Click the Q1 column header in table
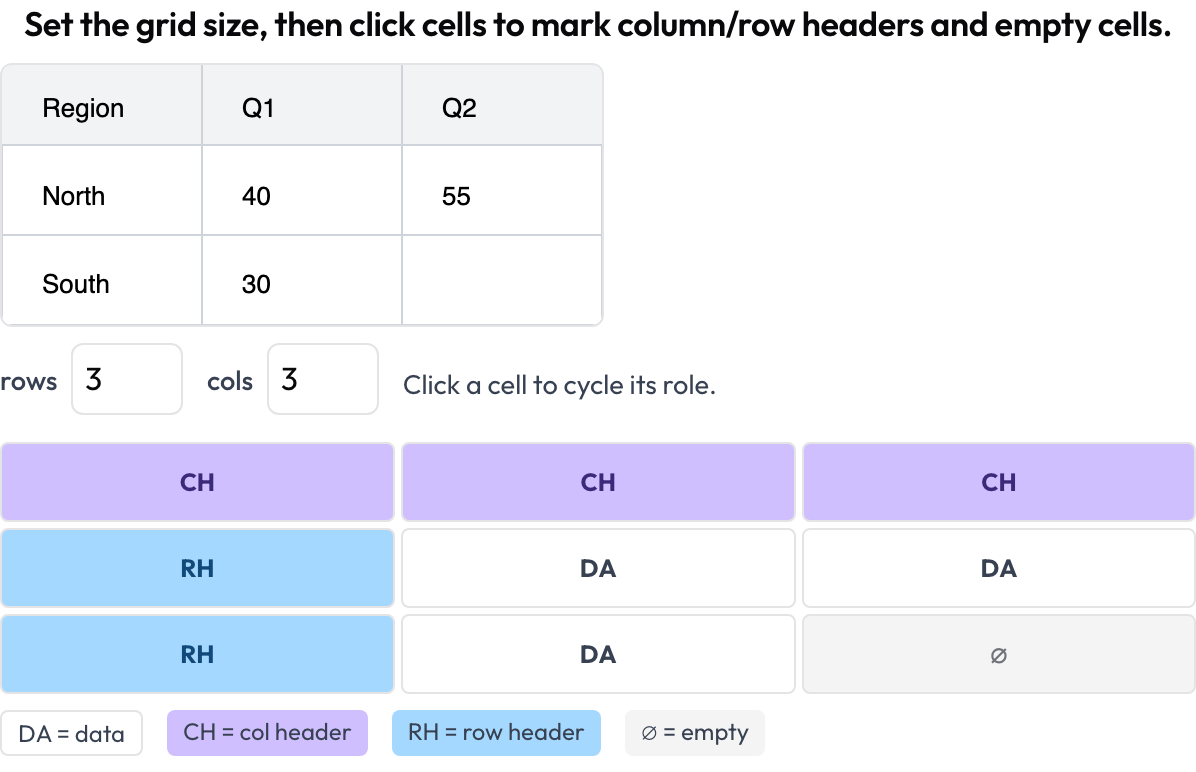Image resolution: width=1196 pixels, height=772 pixels. [302, 105]
